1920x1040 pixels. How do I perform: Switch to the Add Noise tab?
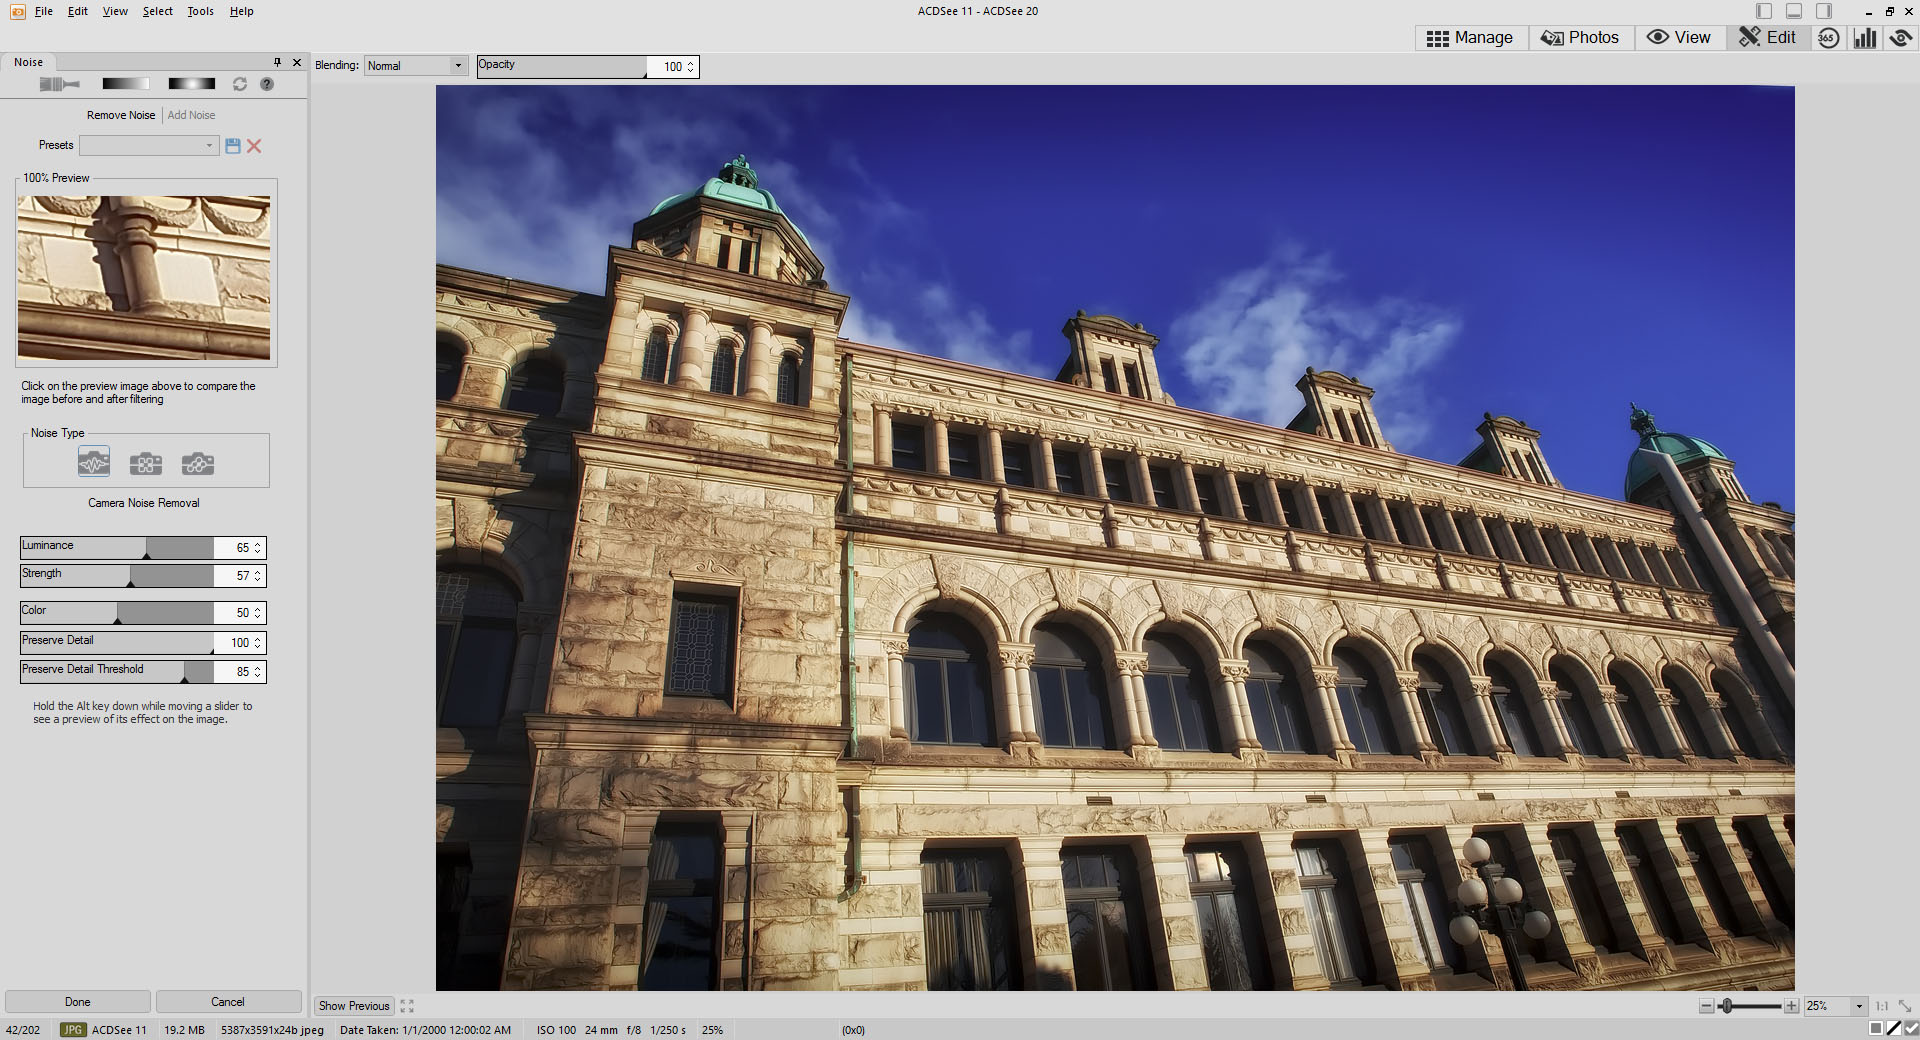coord(191,115)
